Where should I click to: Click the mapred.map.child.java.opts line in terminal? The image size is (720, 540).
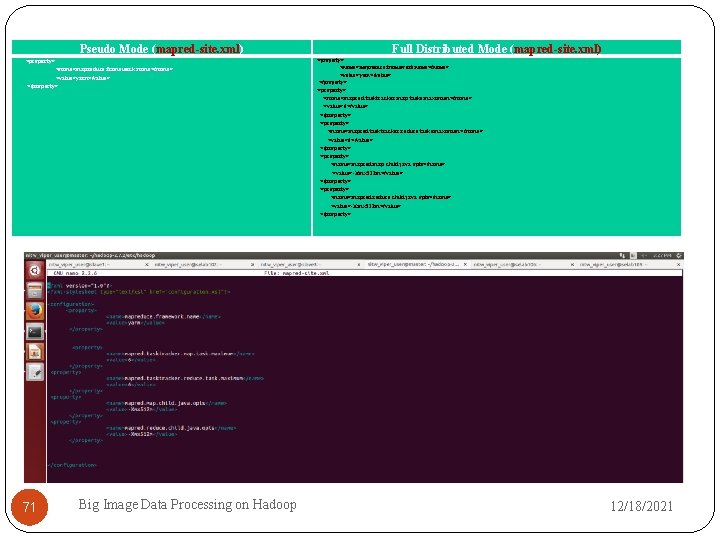tap(166, 403)
